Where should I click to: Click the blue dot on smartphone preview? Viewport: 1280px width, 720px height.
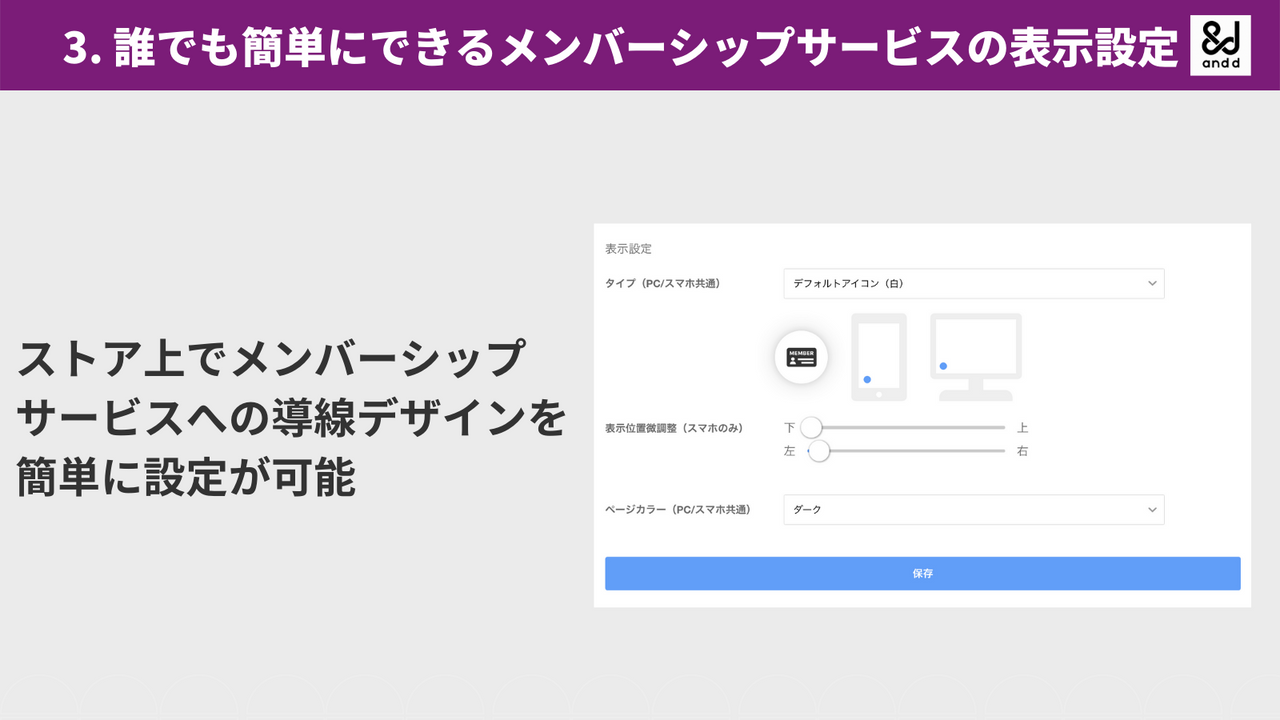tap(867, 380)
